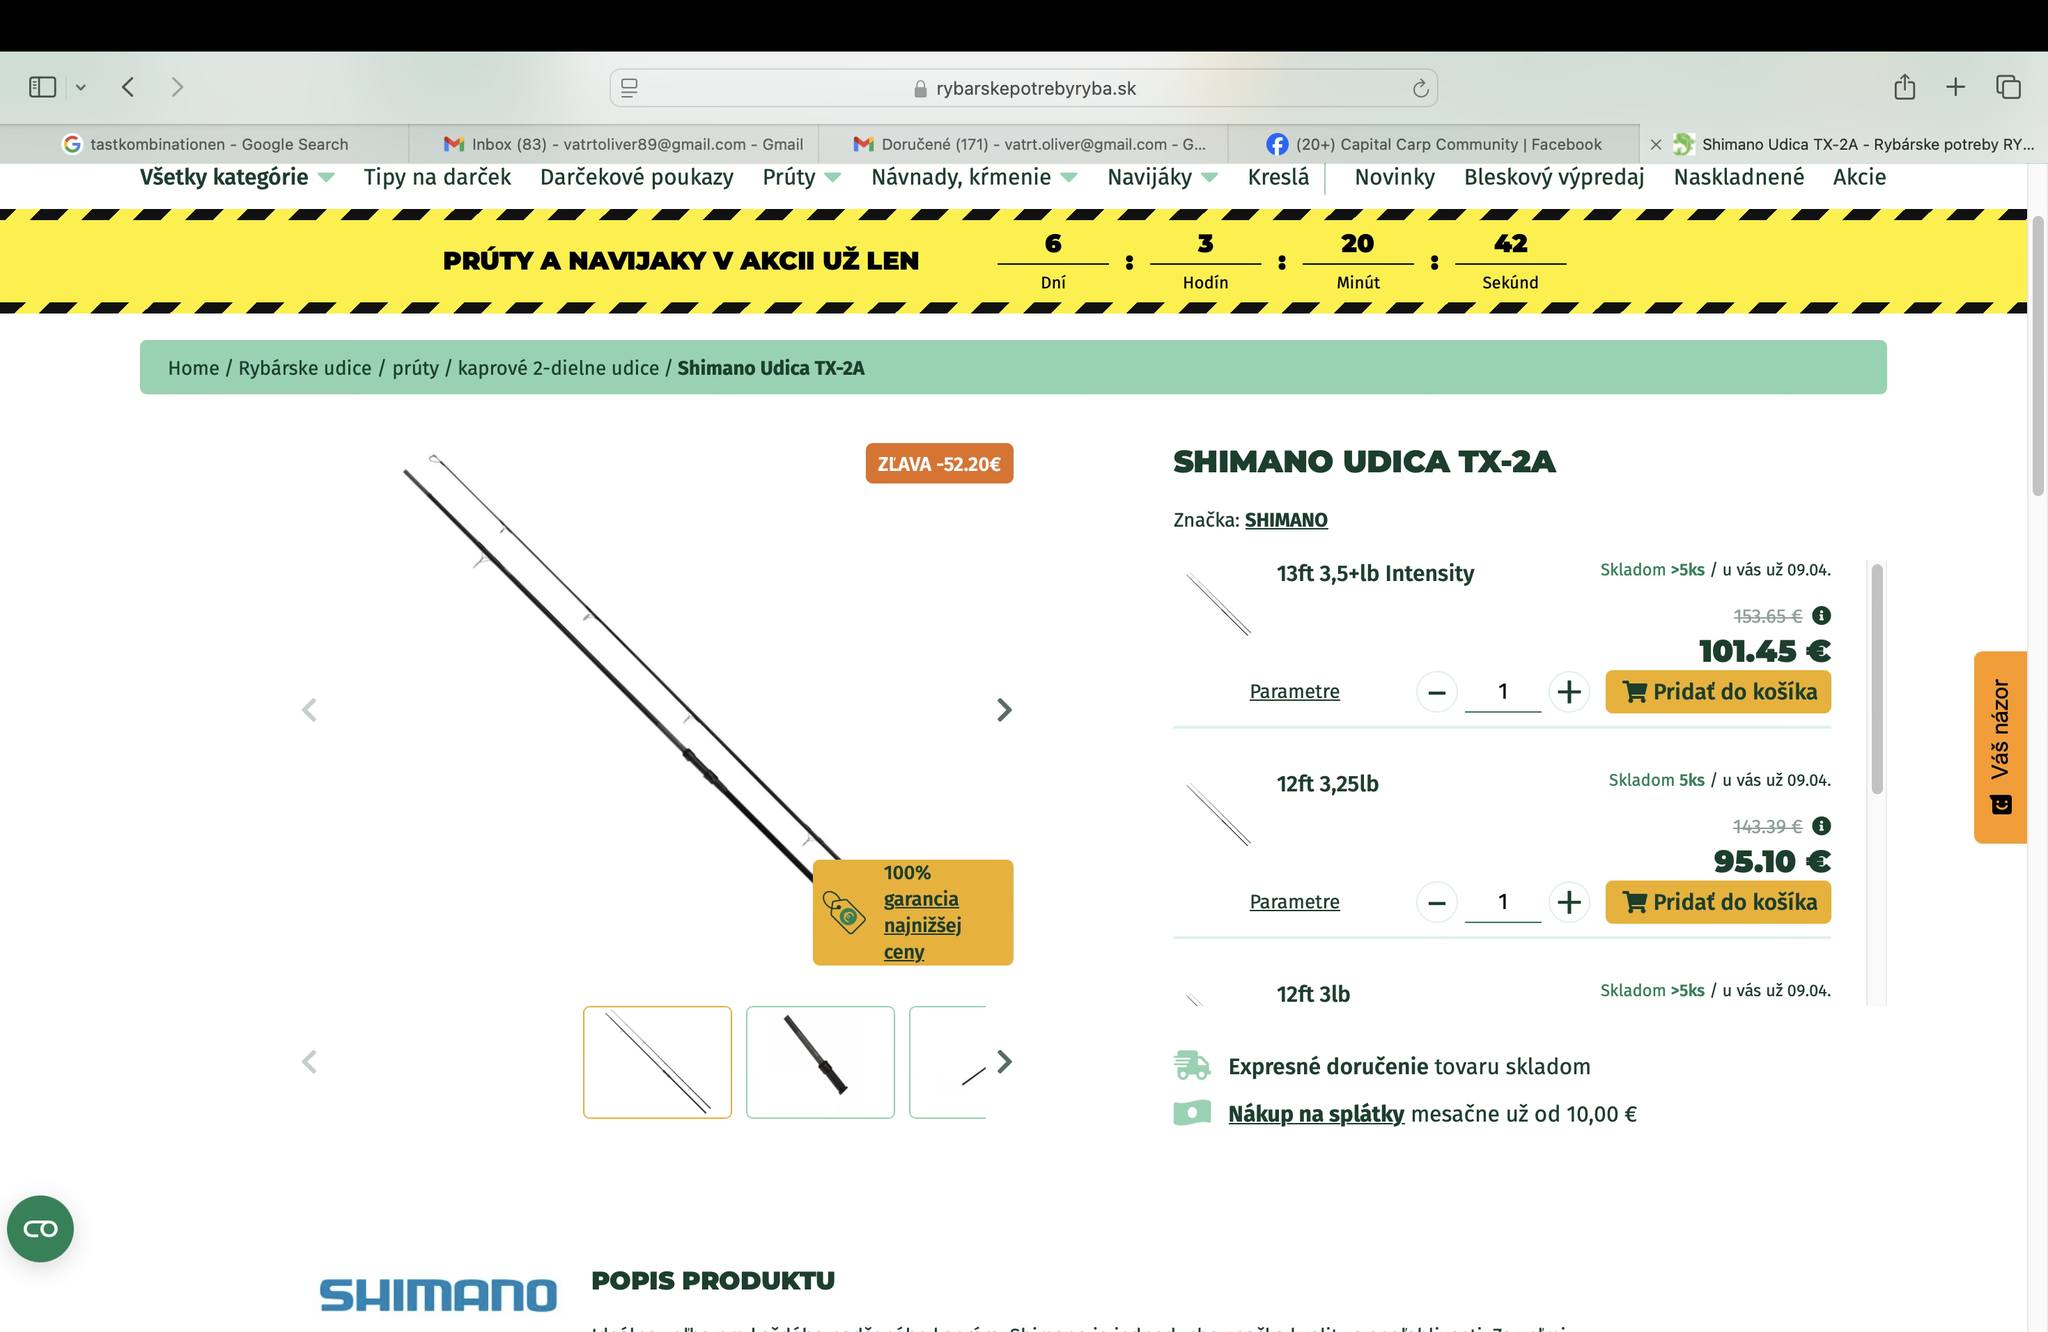Open Darčekové poukazy menu item
The height and width of the screenshot is (1332, 2048).
[x=637, y=177]
